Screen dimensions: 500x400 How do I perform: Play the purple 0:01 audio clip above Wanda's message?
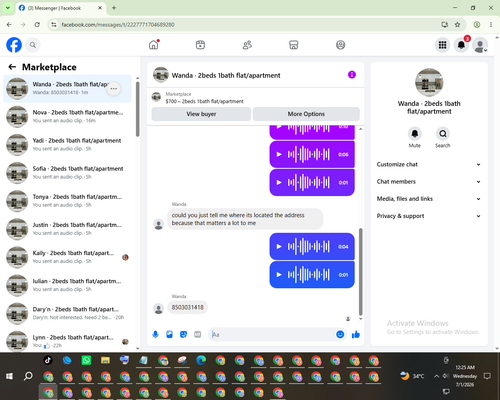(x=279, y=182)
